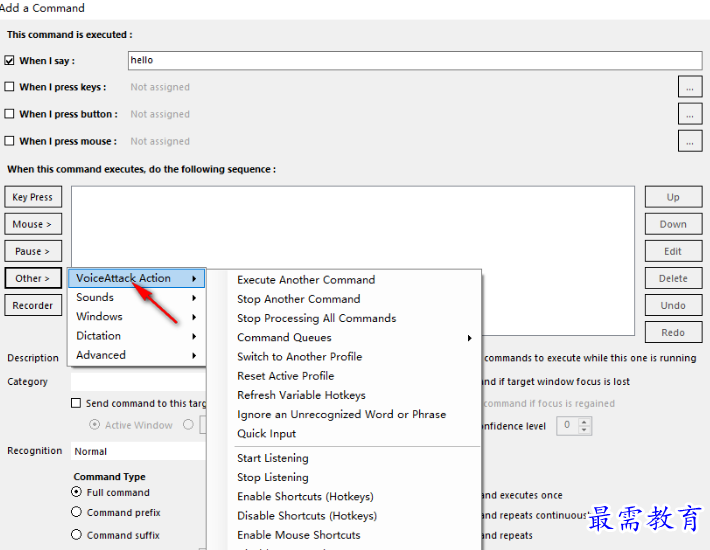Screen dimensions: 710x550
Task: Expand the Sounds submenu
Action: [x=136, y=297]
